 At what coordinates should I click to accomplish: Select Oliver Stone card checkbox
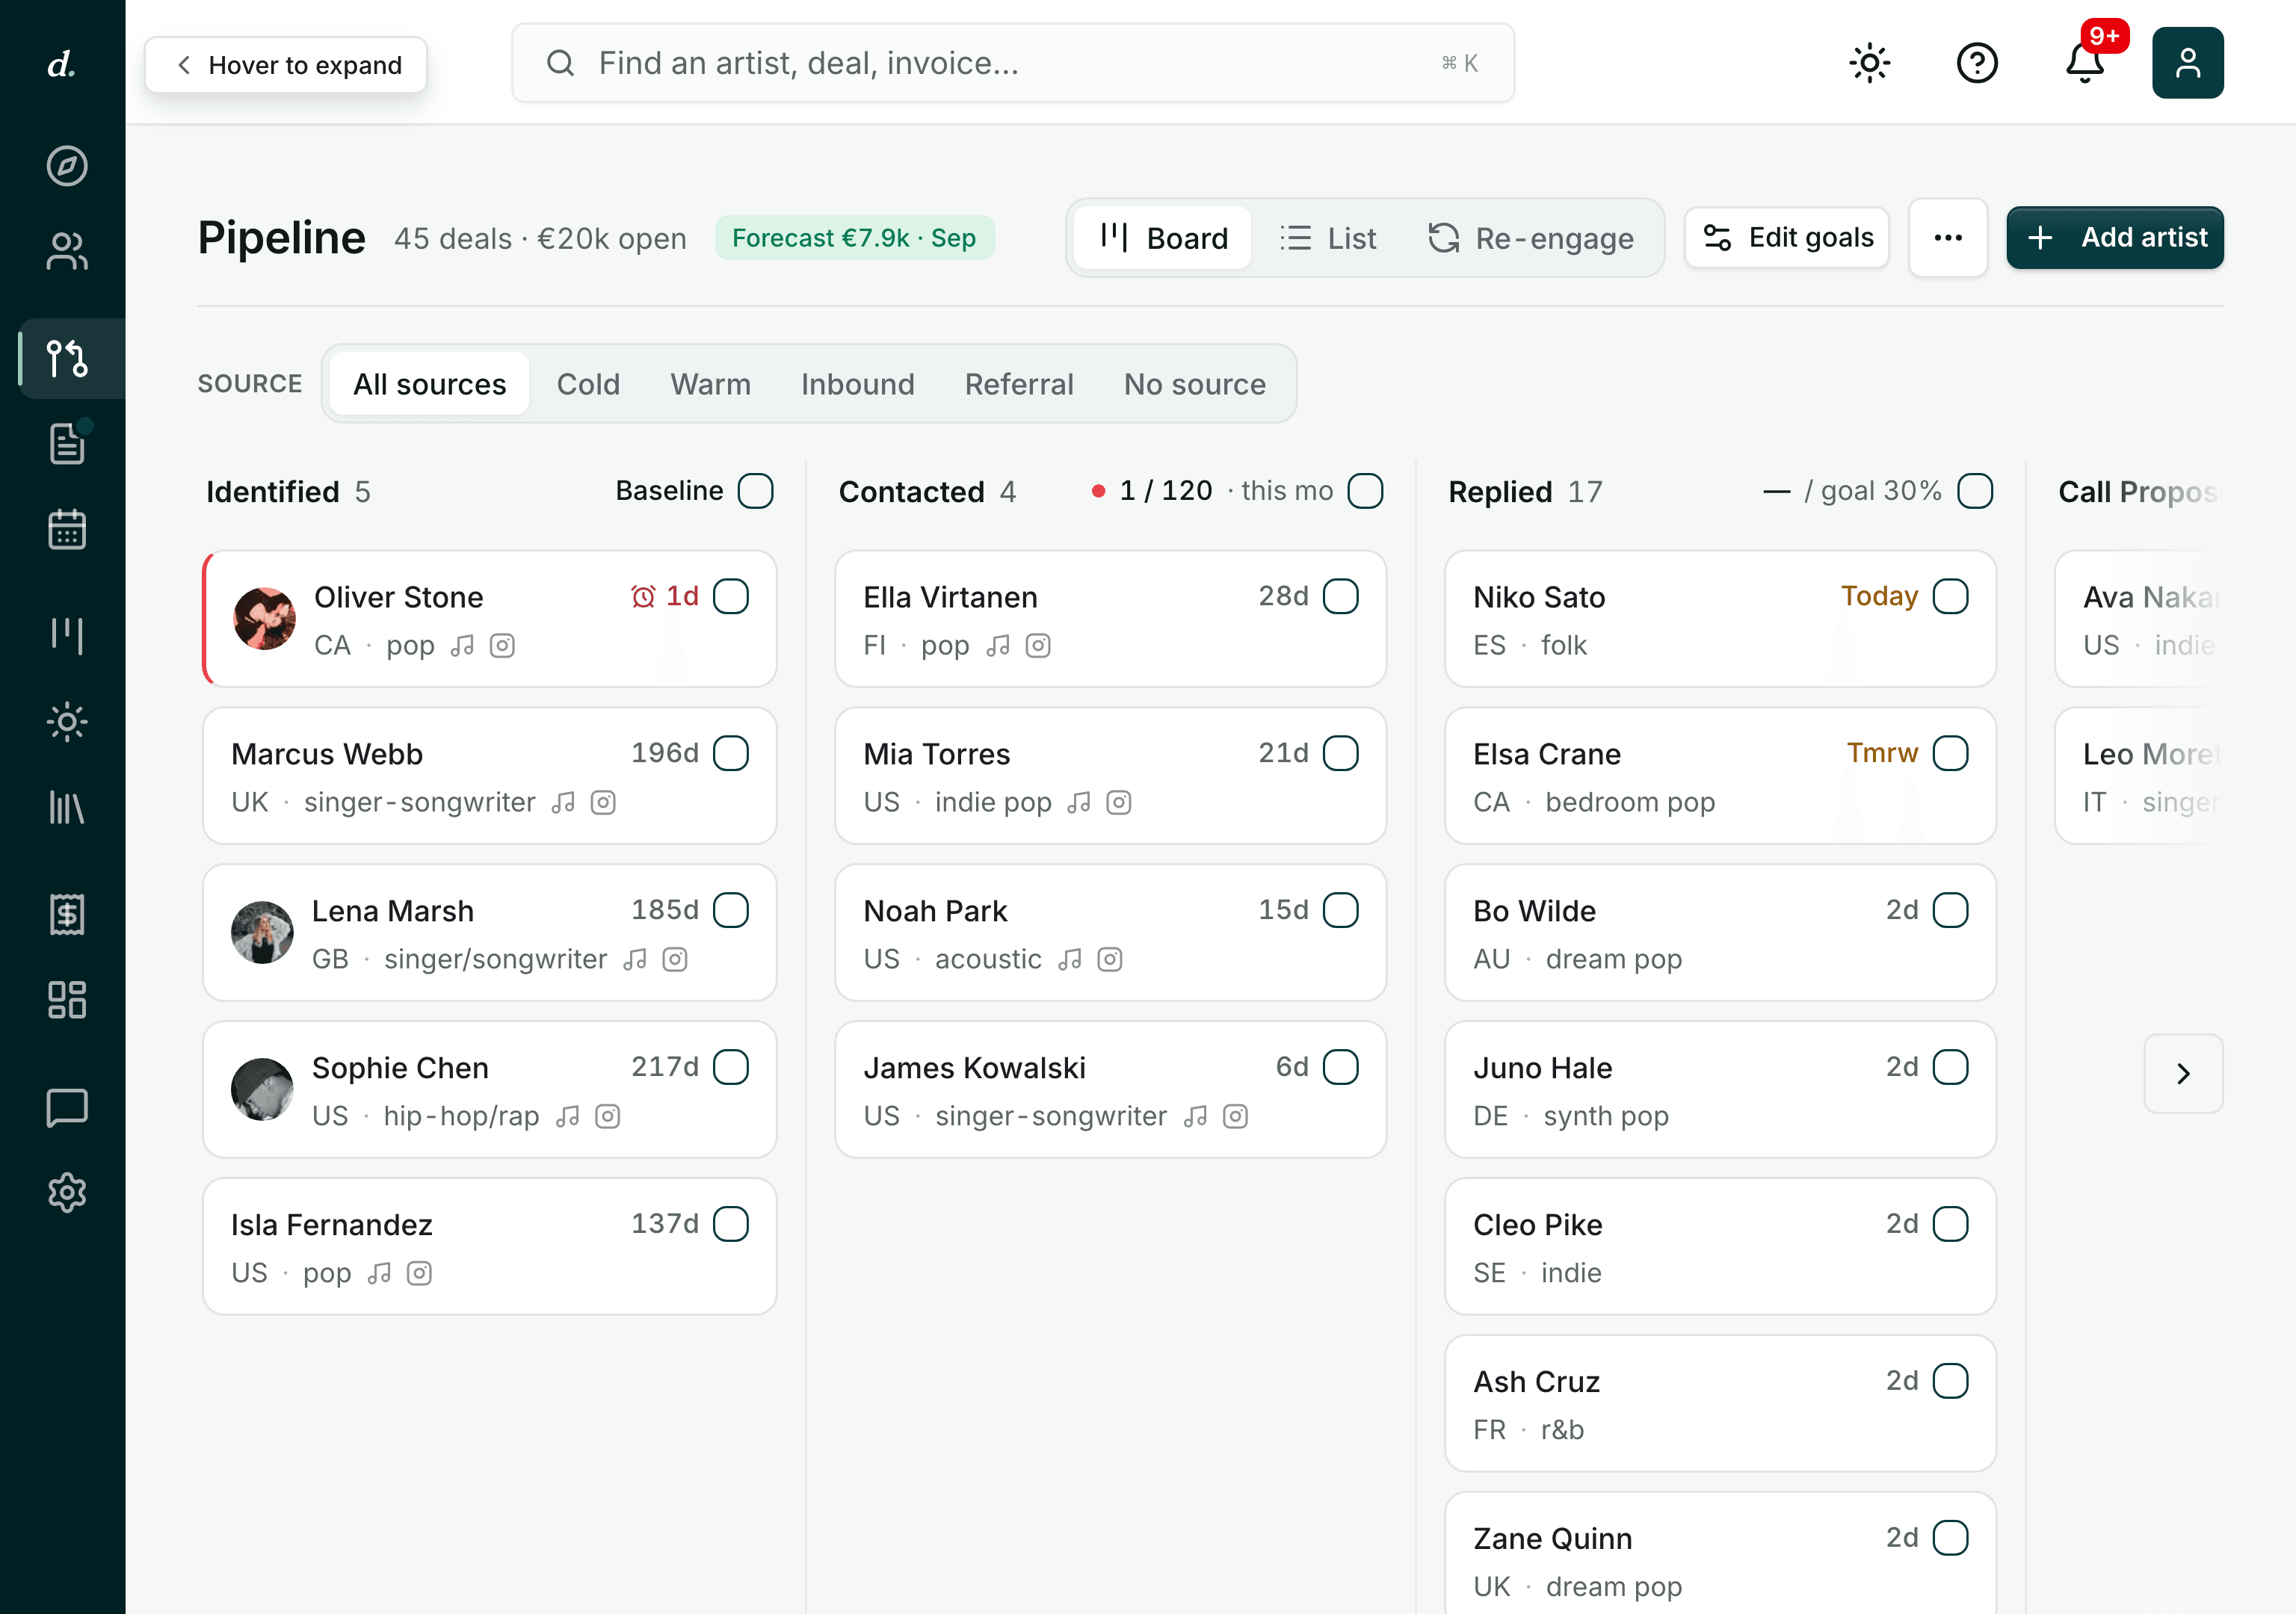point(731,596)
